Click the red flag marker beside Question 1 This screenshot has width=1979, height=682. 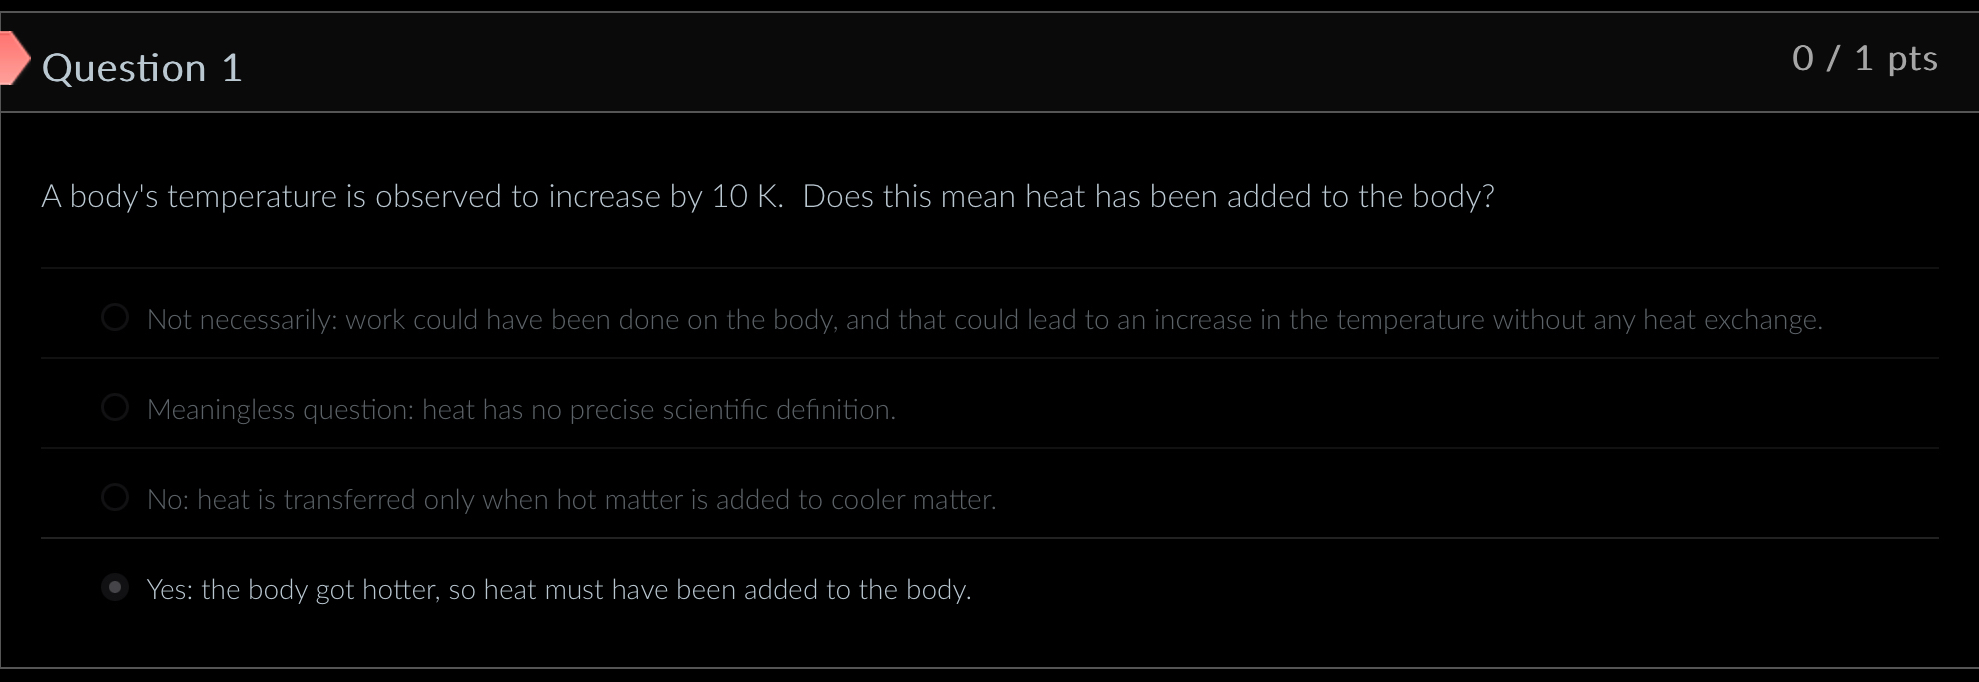pos(12,60)
